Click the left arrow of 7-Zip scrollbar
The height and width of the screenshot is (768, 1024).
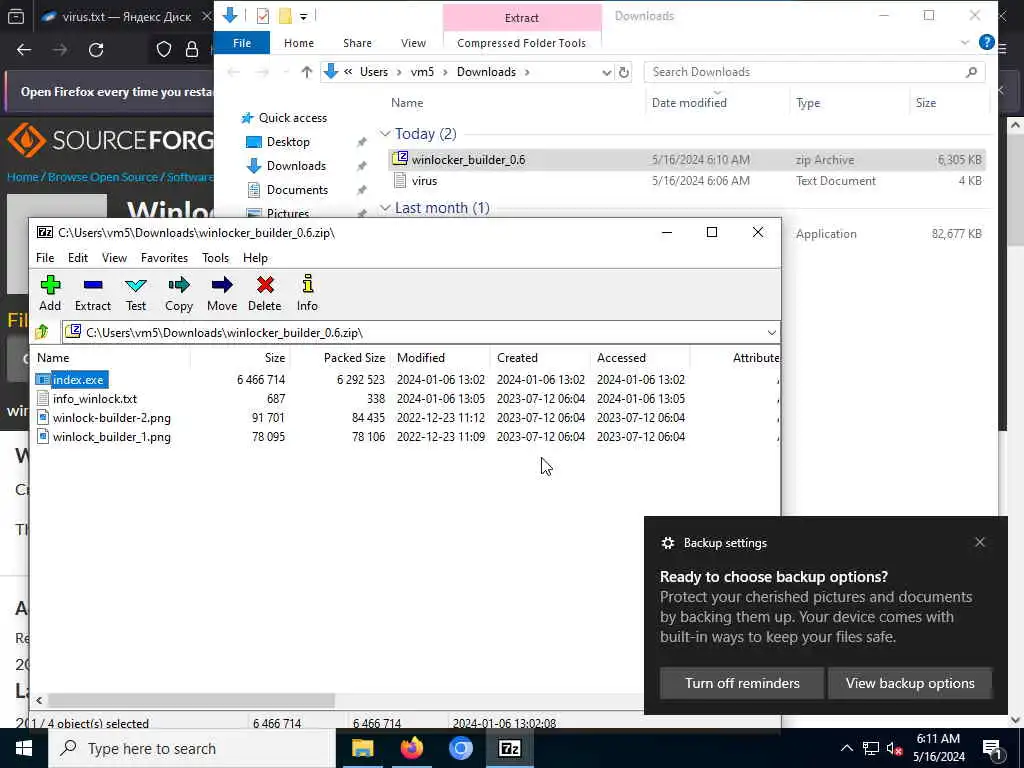coord(39,700)
